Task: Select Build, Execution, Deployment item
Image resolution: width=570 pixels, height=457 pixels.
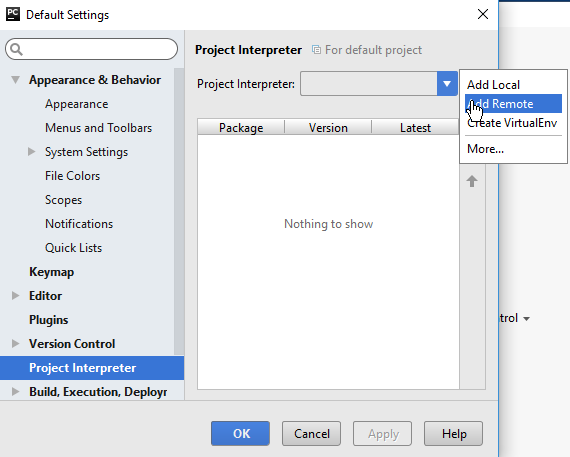Action: [x=98, y=392]
